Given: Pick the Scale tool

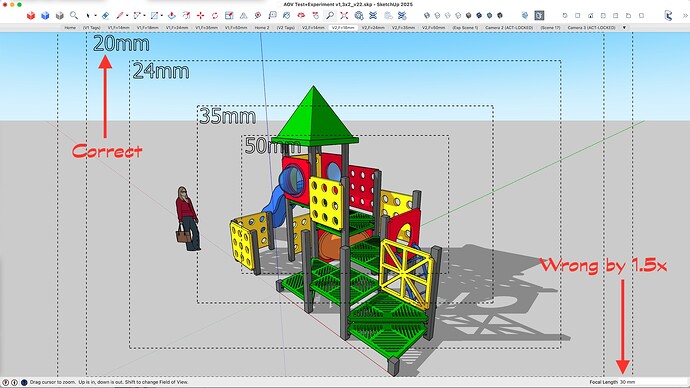Looking at the screenshot, I should [x=229, y=15].
